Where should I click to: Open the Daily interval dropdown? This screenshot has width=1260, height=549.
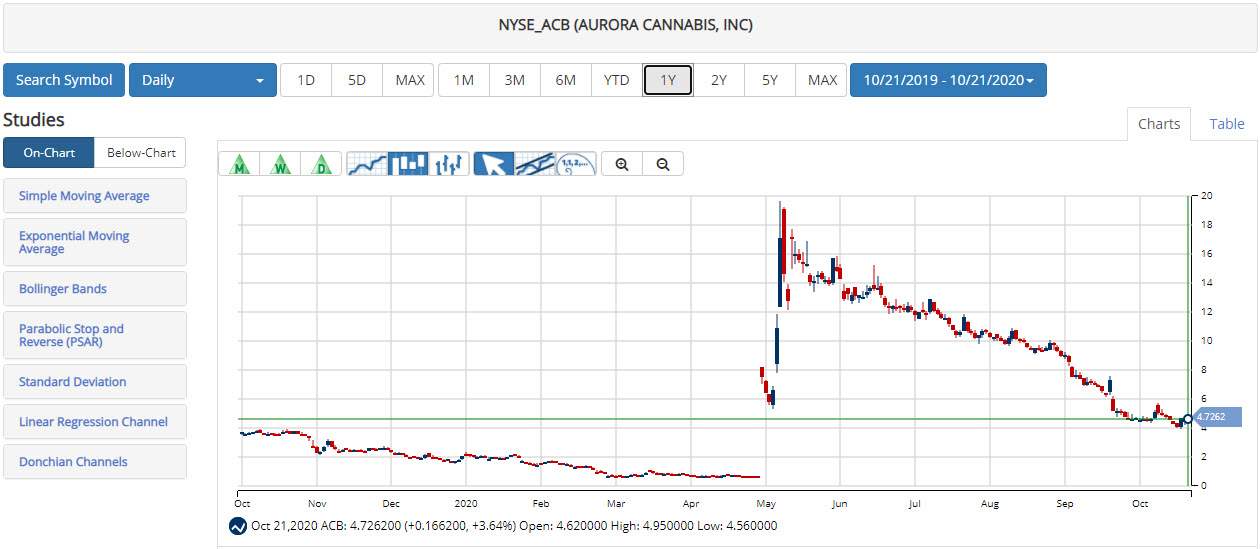point(203,80)
